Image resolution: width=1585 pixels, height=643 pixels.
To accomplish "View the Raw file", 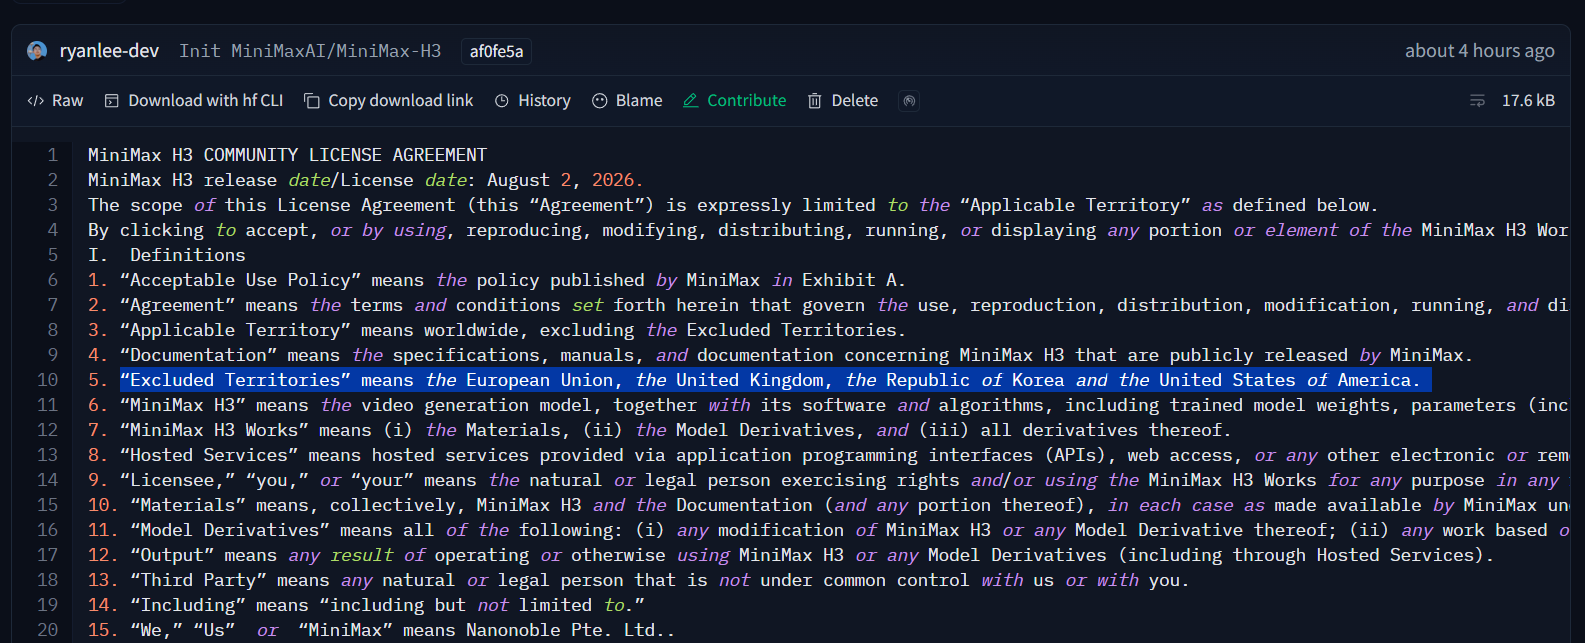I will 56,101.
